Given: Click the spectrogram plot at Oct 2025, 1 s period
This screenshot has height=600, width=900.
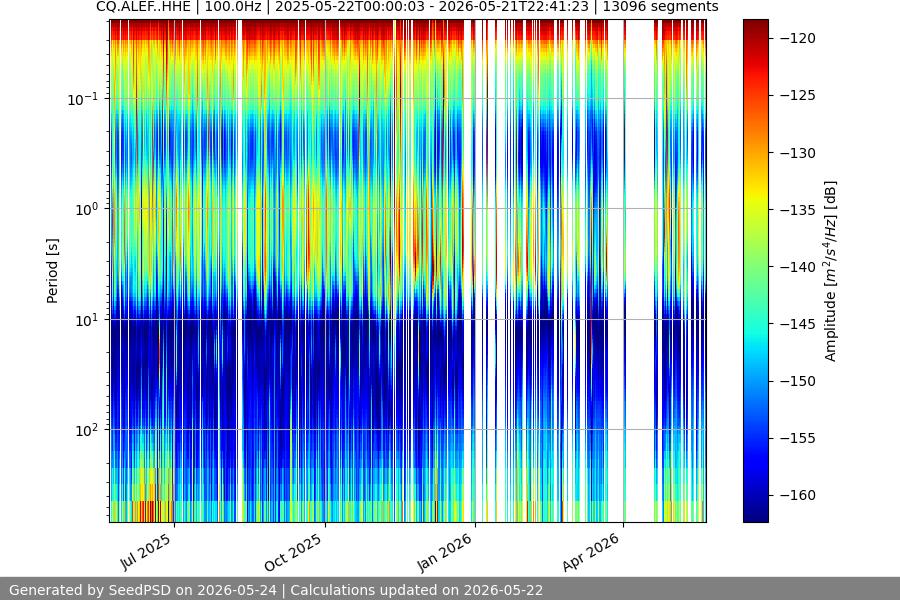Looking at the screenshot, I should coord(325,209).
